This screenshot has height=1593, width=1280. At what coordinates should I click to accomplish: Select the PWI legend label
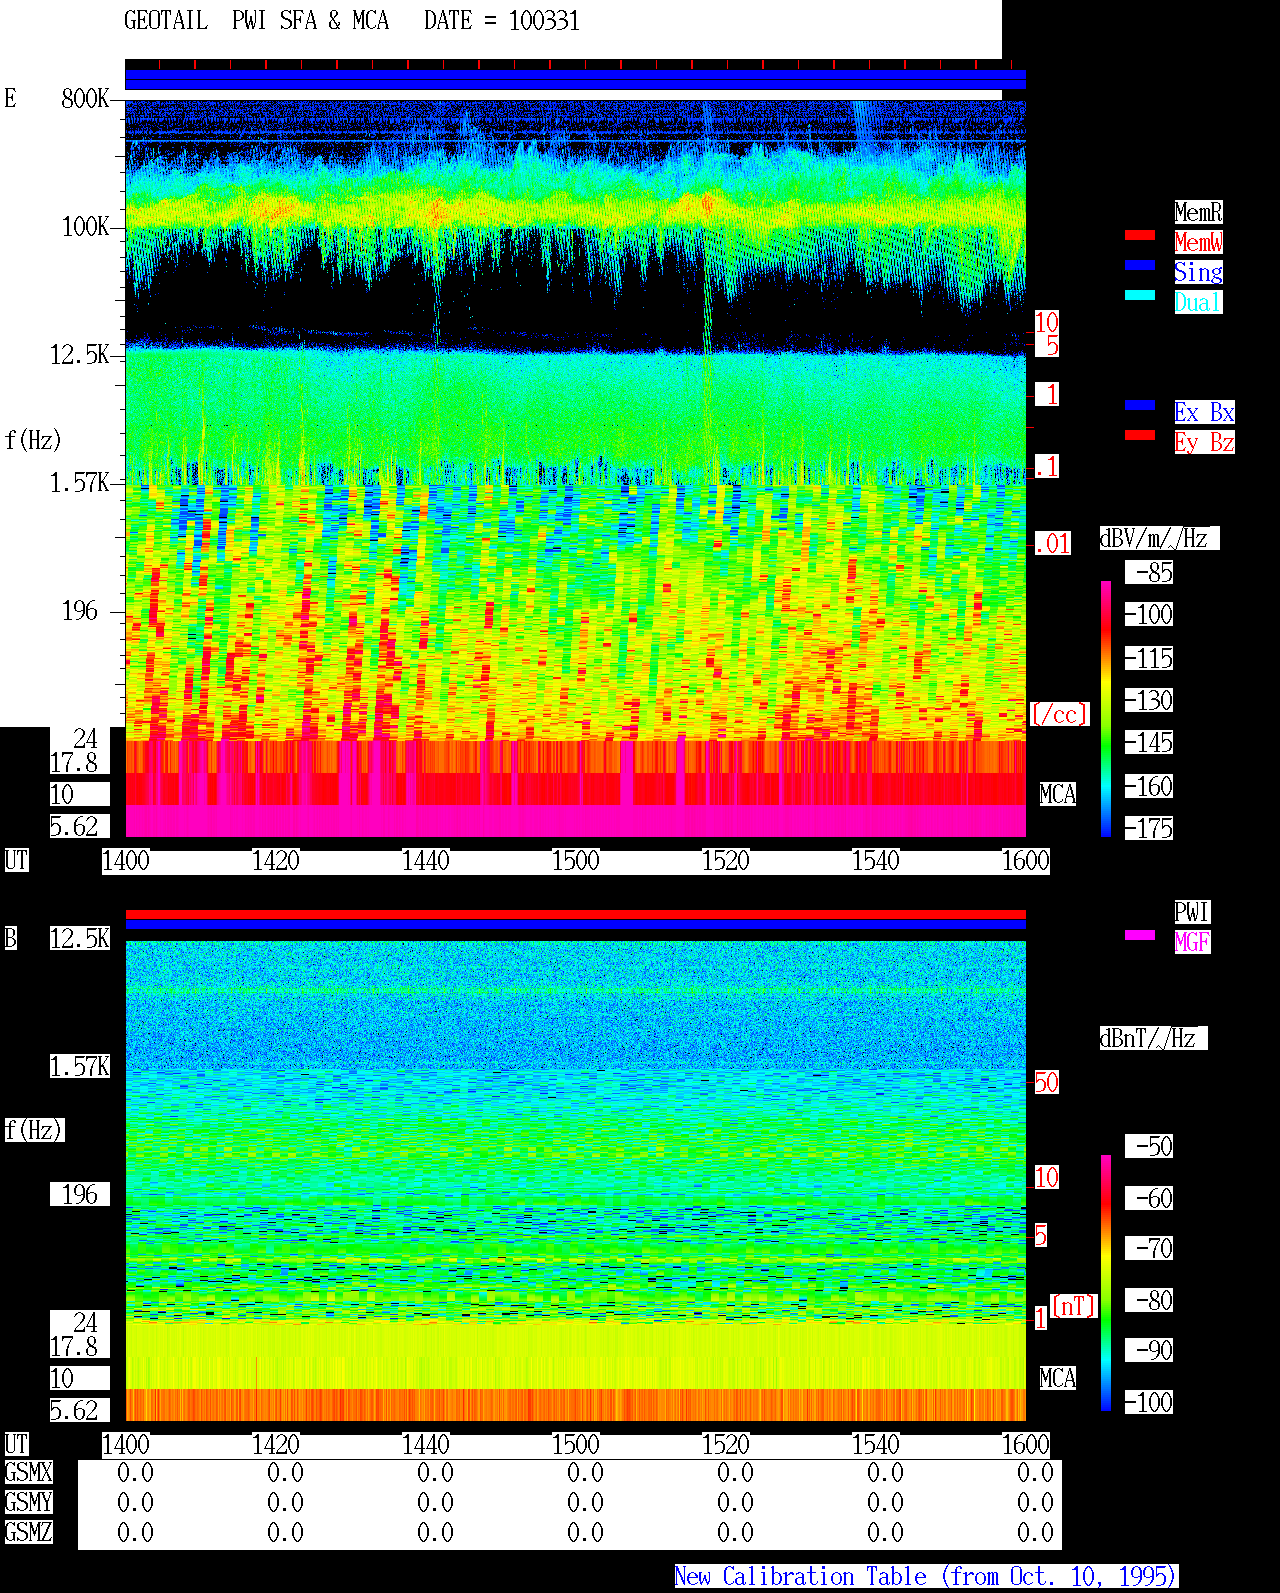coord(1192,912)
